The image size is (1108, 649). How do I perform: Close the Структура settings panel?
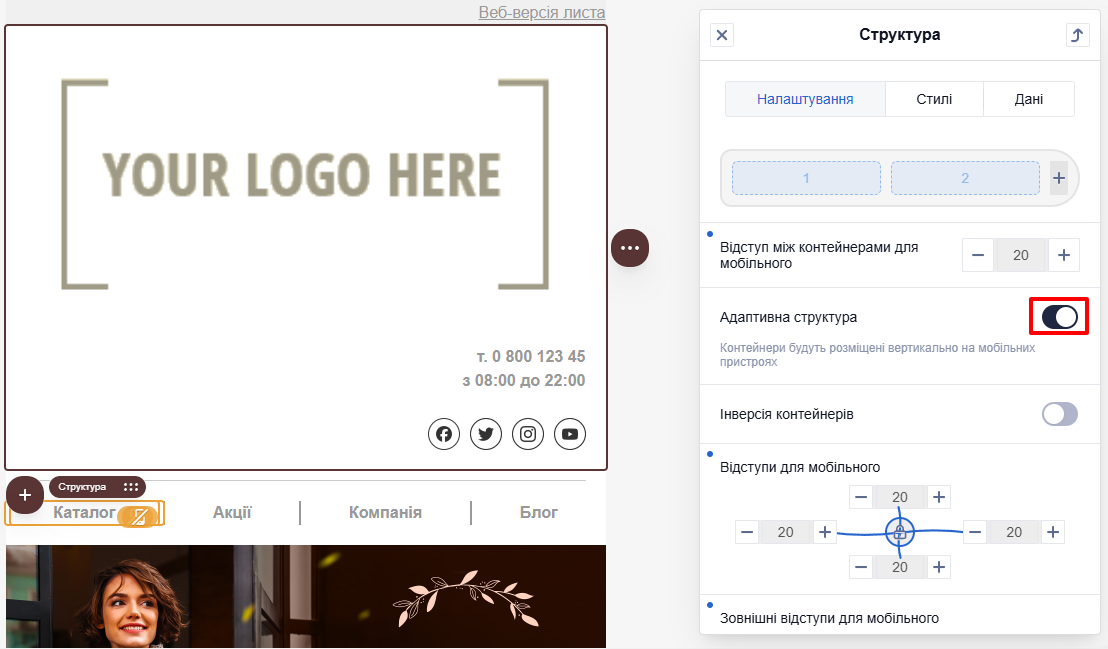(721, 35)
